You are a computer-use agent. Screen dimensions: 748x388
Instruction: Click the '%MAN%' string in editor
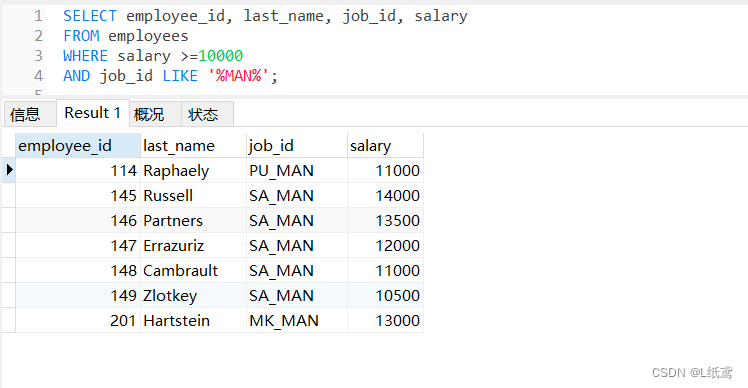pyautogui.click(x=239, y=76)
